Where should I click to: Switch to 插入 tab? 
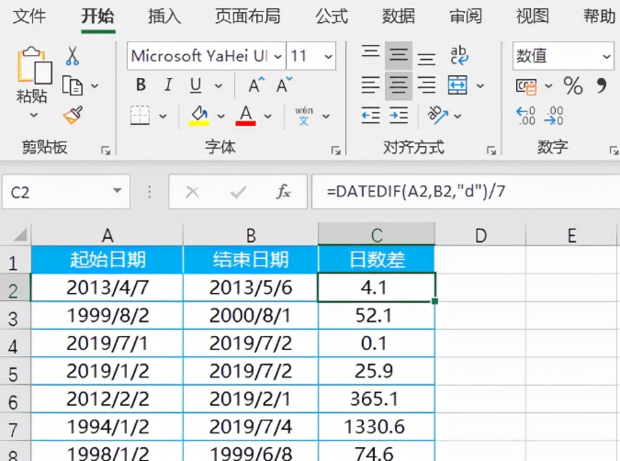164,16
